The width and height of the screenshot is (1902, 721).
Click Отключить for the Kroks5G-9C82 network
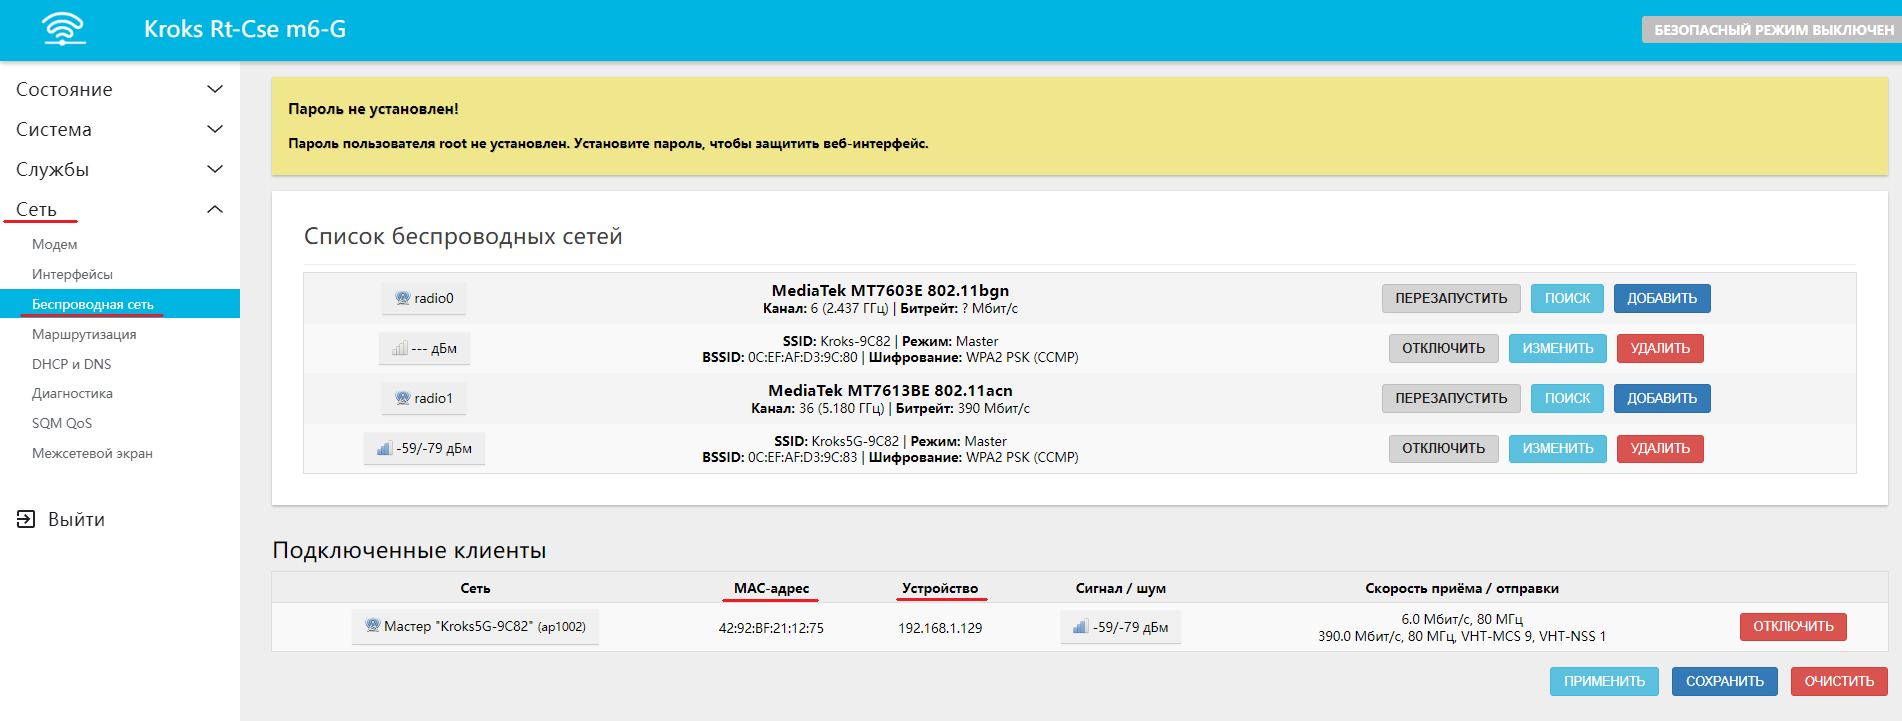tap(1443, 448)
